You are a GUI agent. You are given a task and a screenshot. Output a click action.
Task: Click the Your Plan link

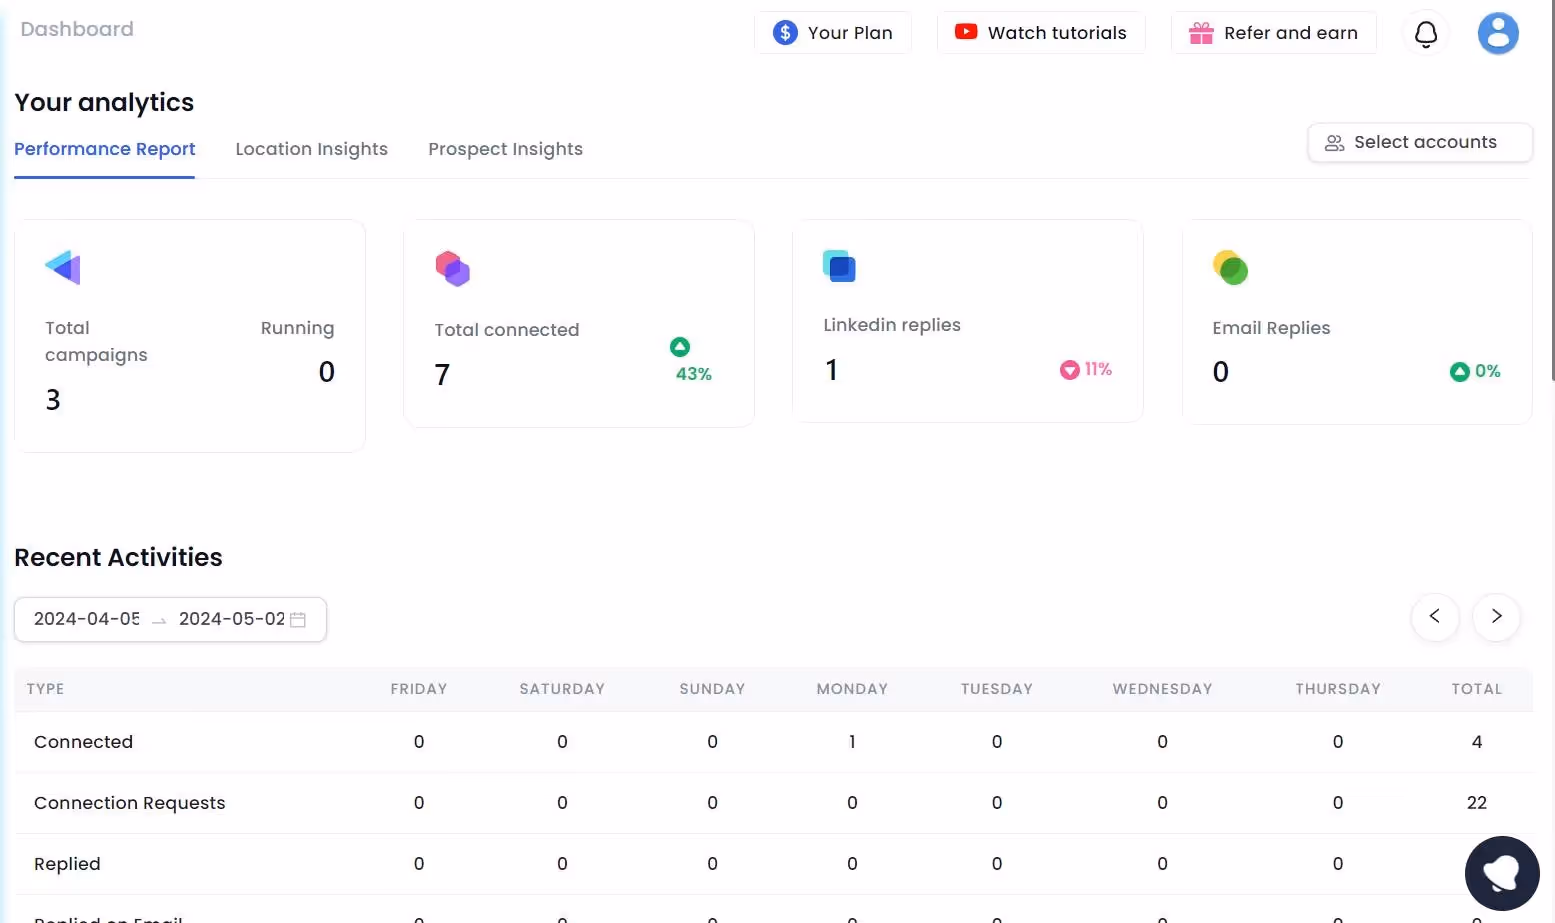[850, 32]
